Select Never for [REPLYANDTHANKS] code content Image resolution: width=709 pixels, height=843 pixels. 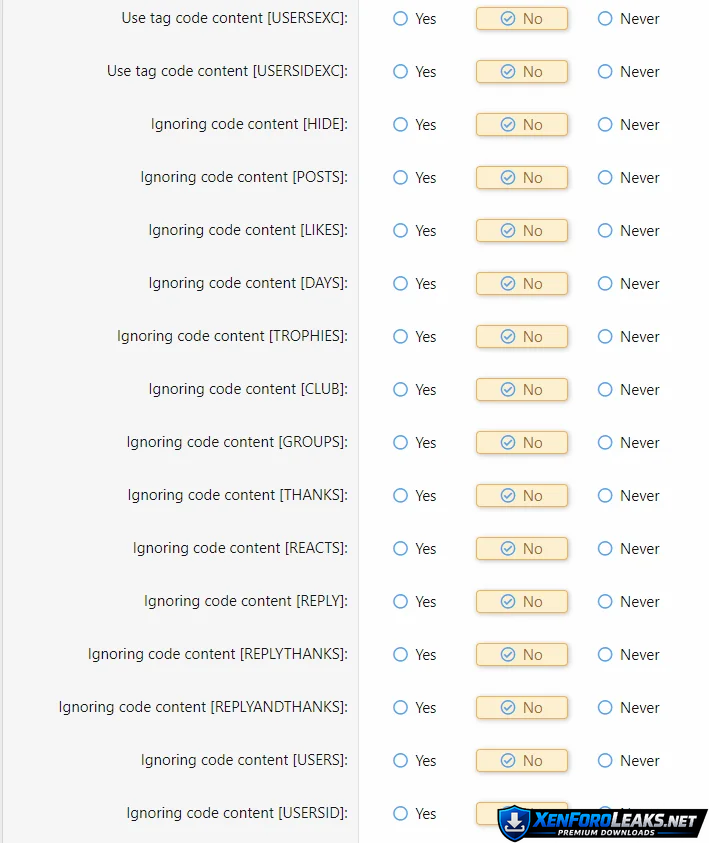coord(605,708)
